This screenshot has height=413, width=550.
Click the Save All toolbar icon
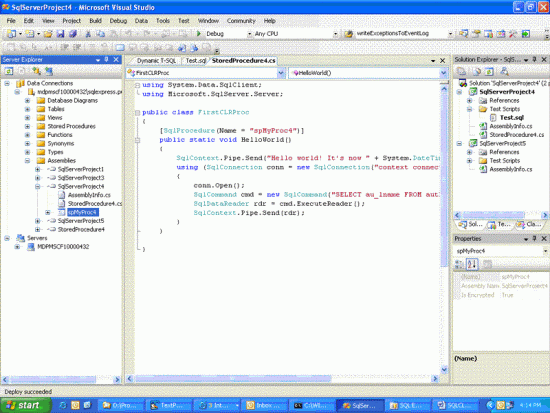73,34
